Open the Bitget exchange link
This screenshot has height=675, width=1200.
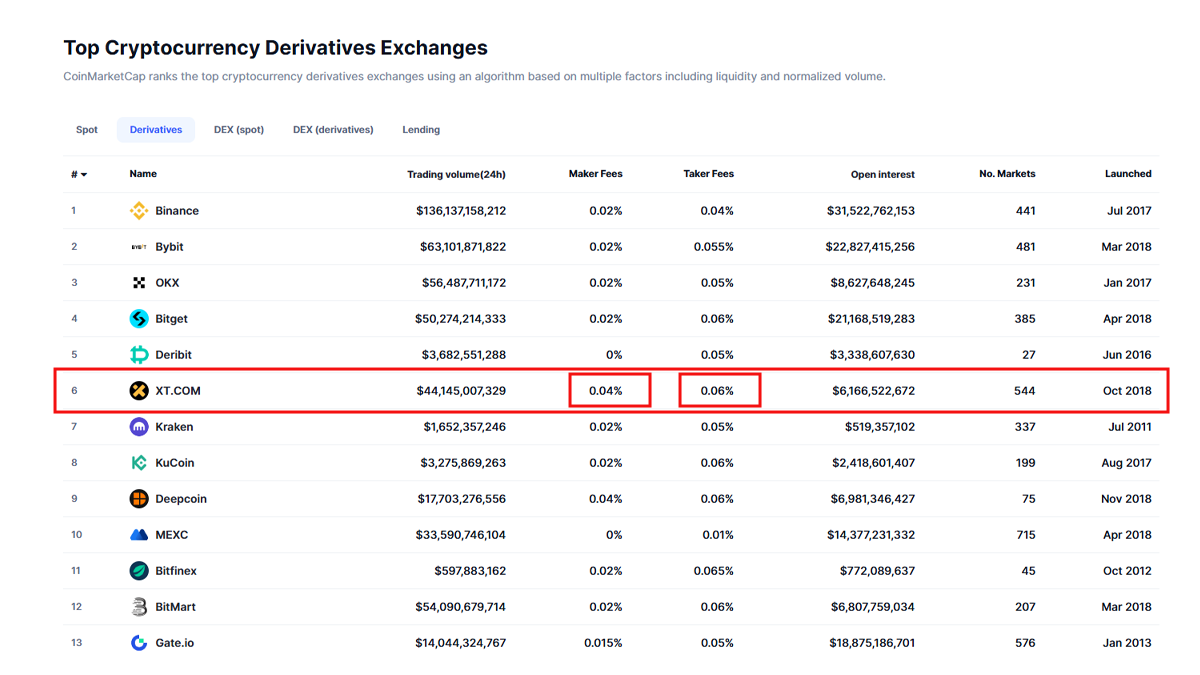point(172,319)
